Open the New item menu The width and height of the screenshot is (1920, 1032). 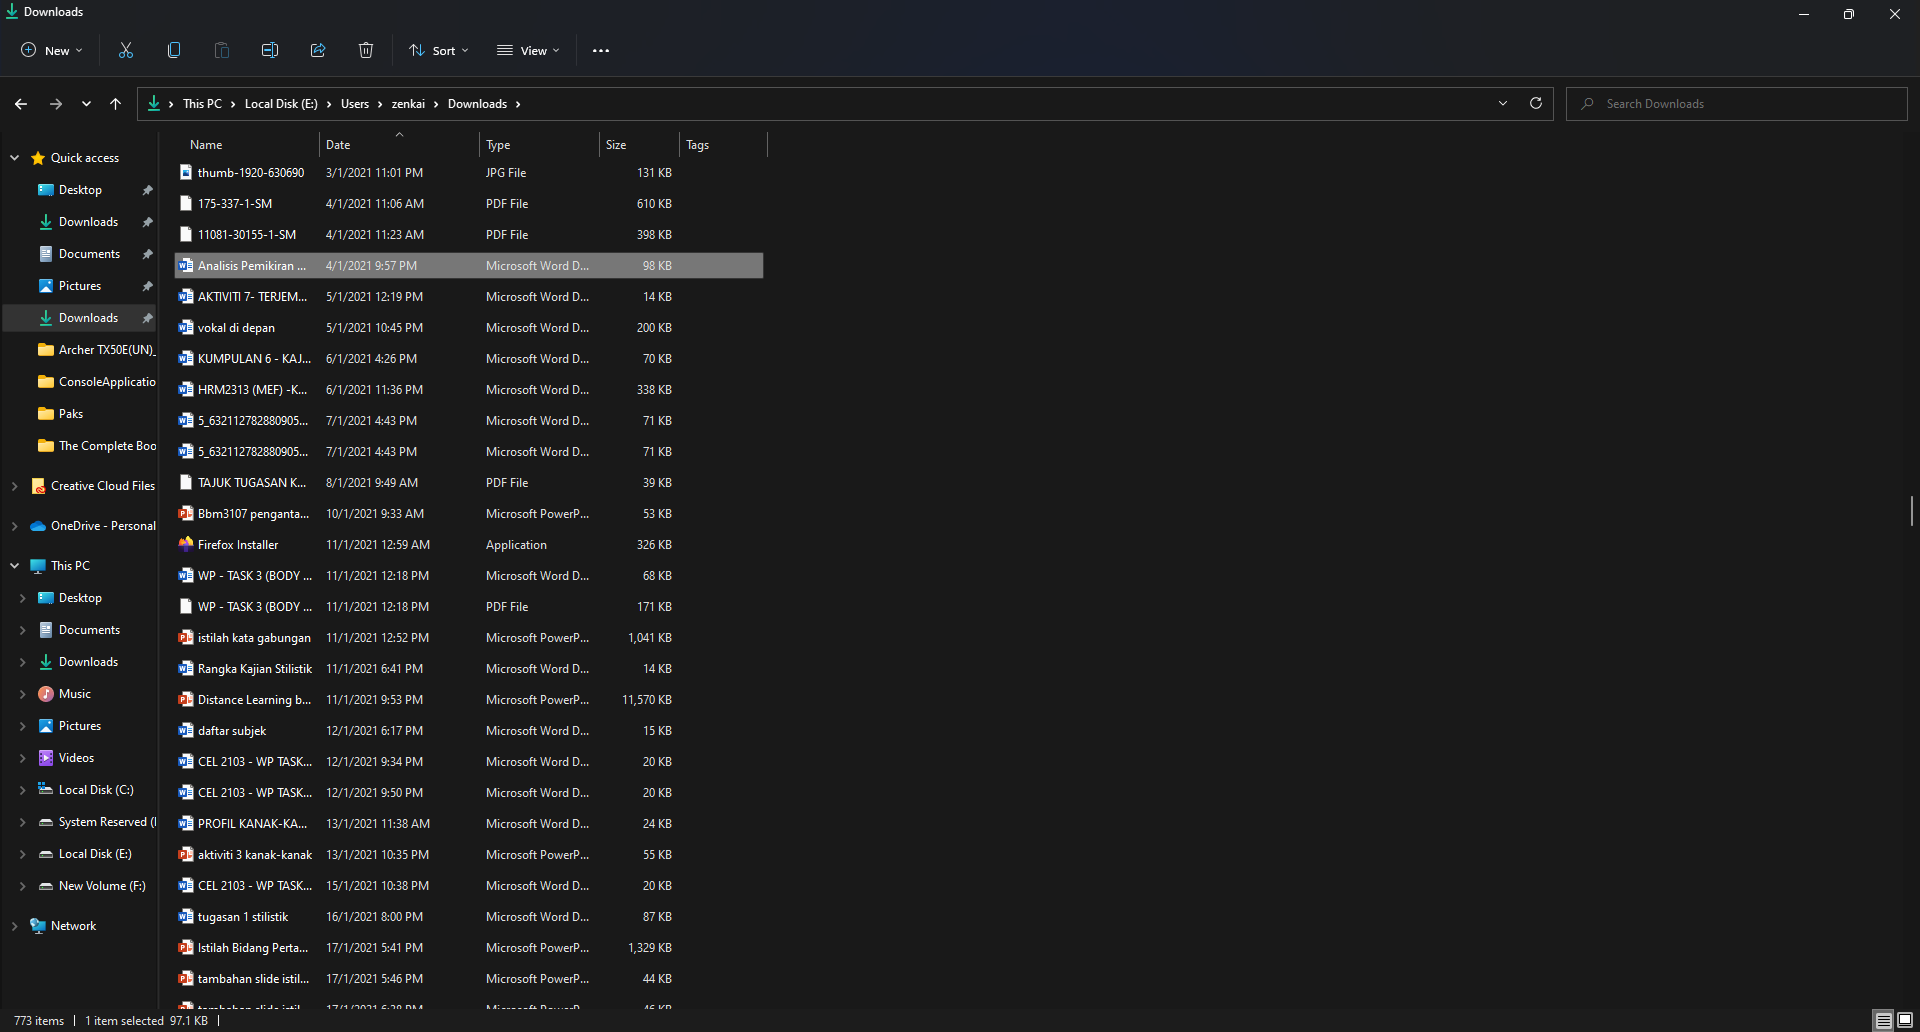(x=52, y=50)
